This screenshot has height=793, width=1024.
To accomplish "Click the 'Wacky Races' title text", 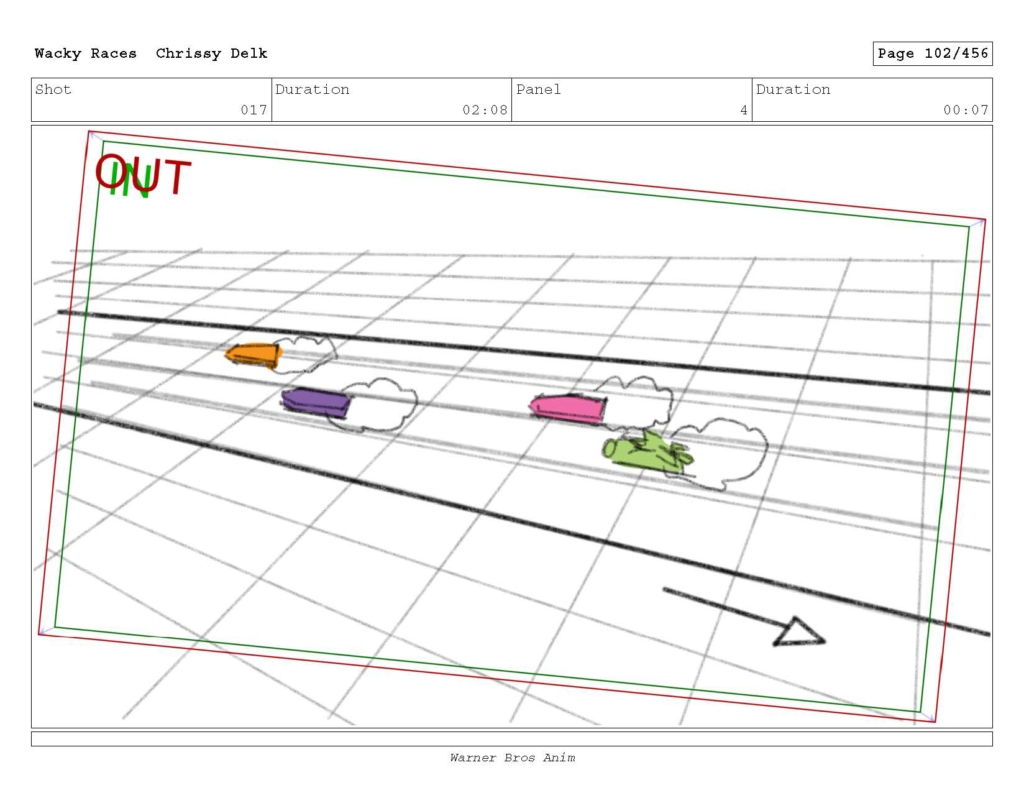I will point(86,54).
